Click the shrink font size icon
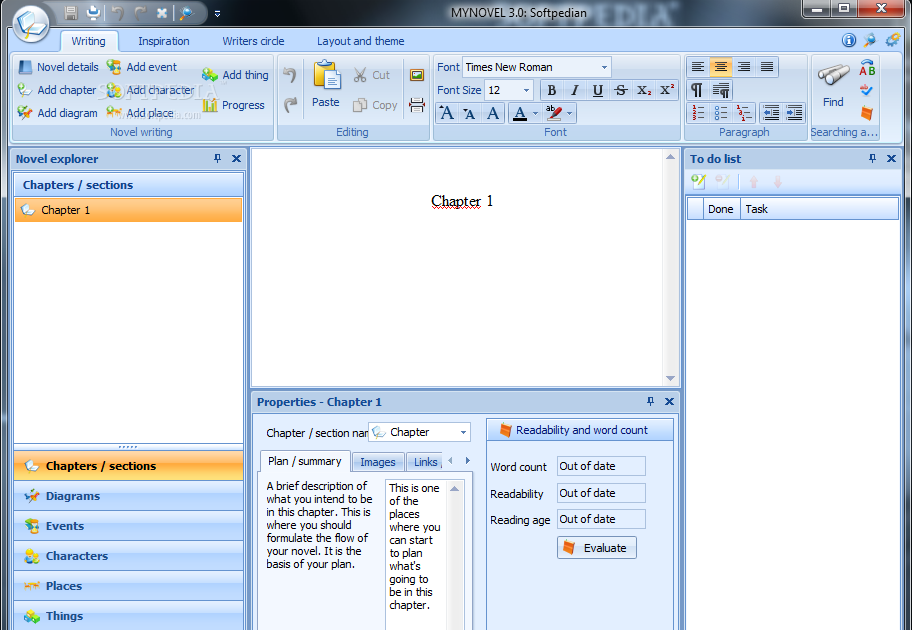The width and height of the screenshot is (912, 630). 469,113
